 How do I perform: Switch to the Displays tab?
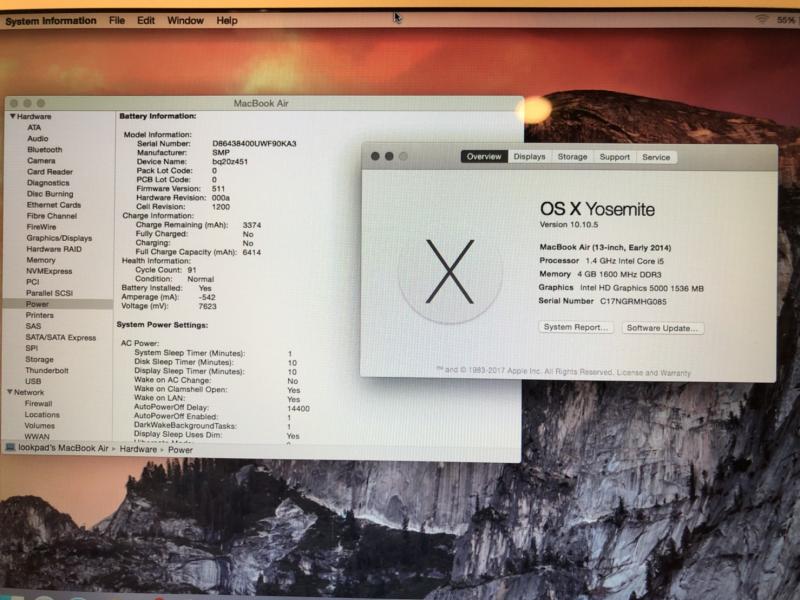coord(529,157)
